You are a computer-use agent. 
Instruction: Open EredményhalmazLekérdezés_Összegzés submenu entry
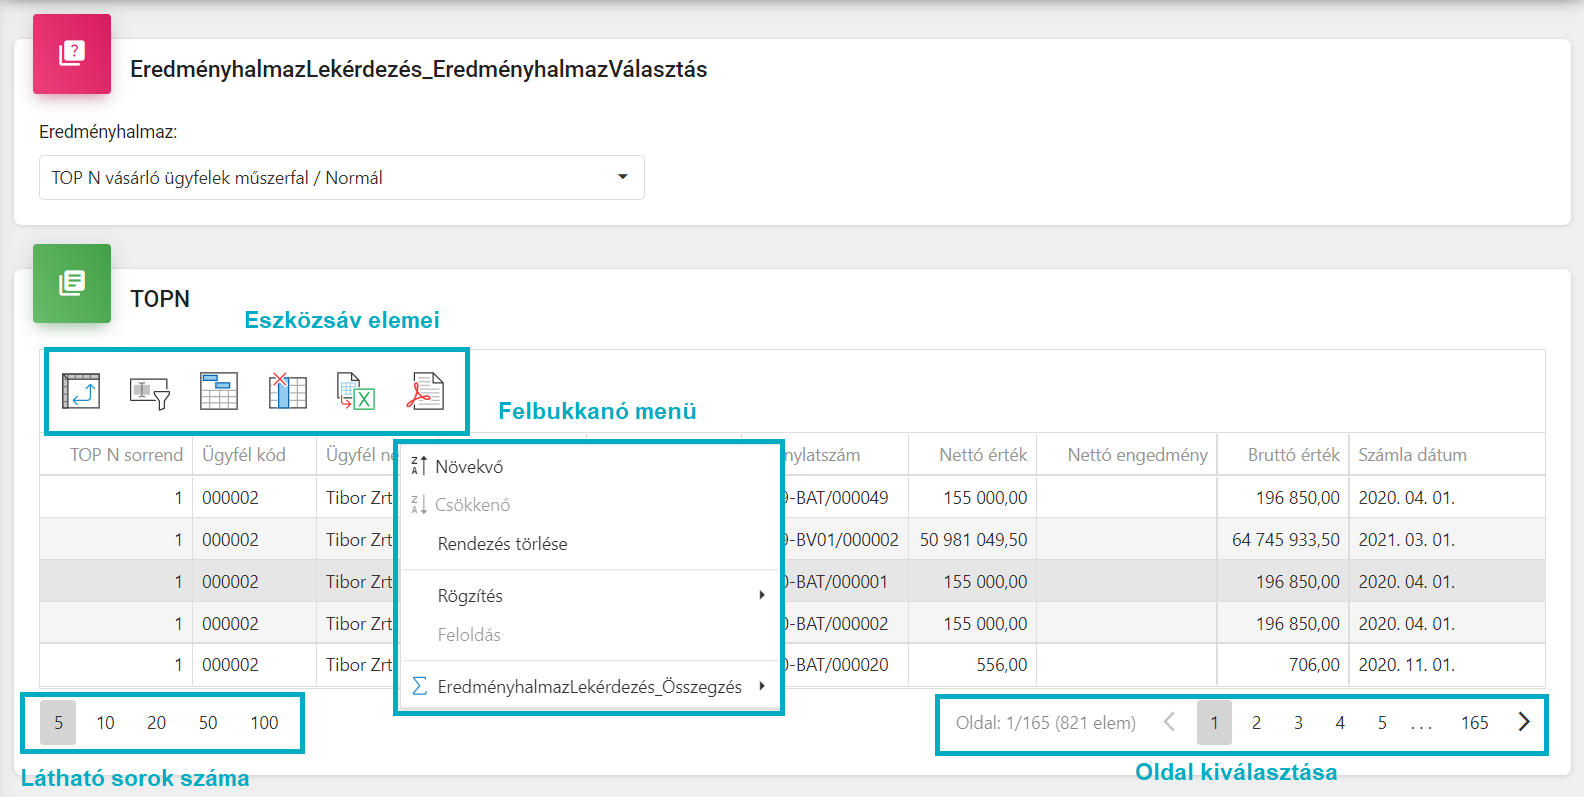590,687
